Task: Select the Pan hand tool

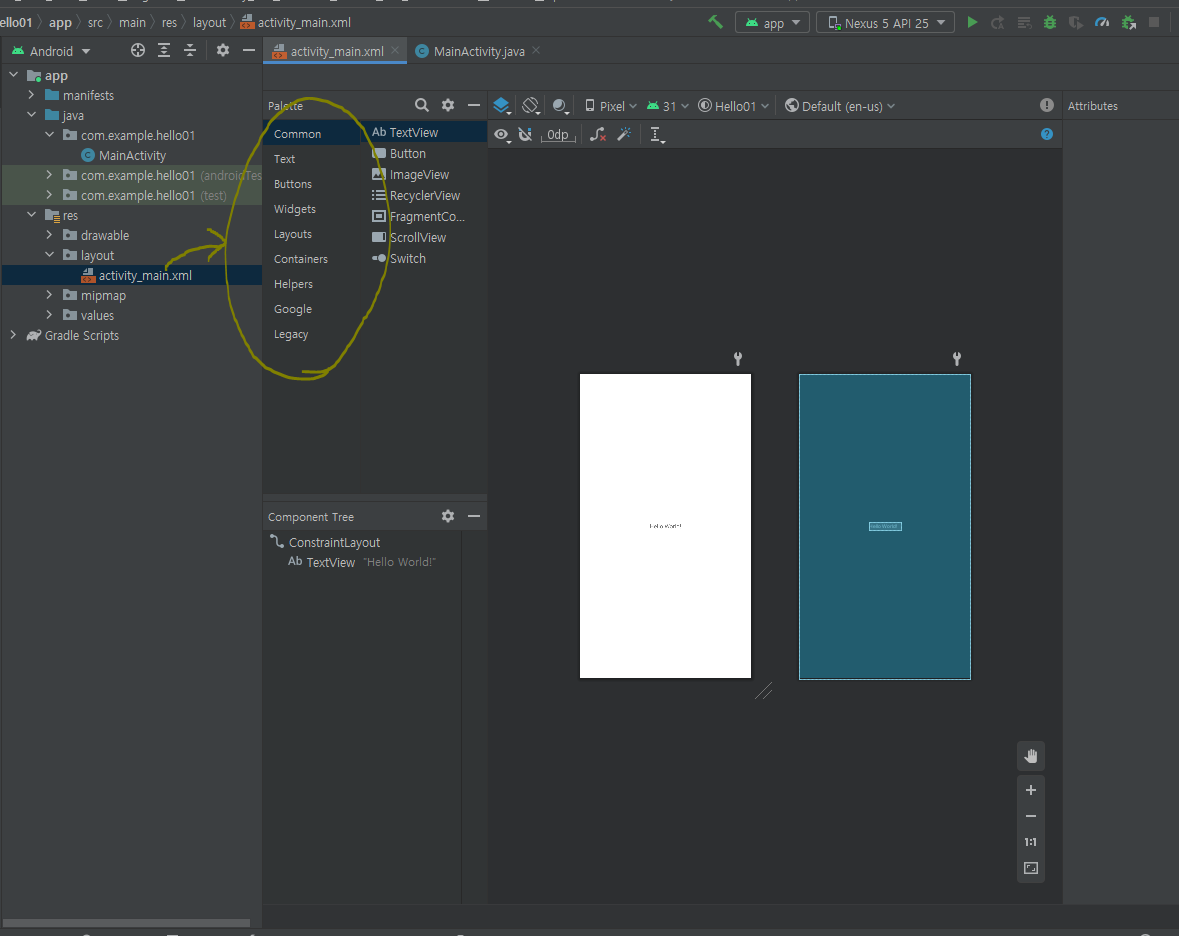Action: [1031, 756]
